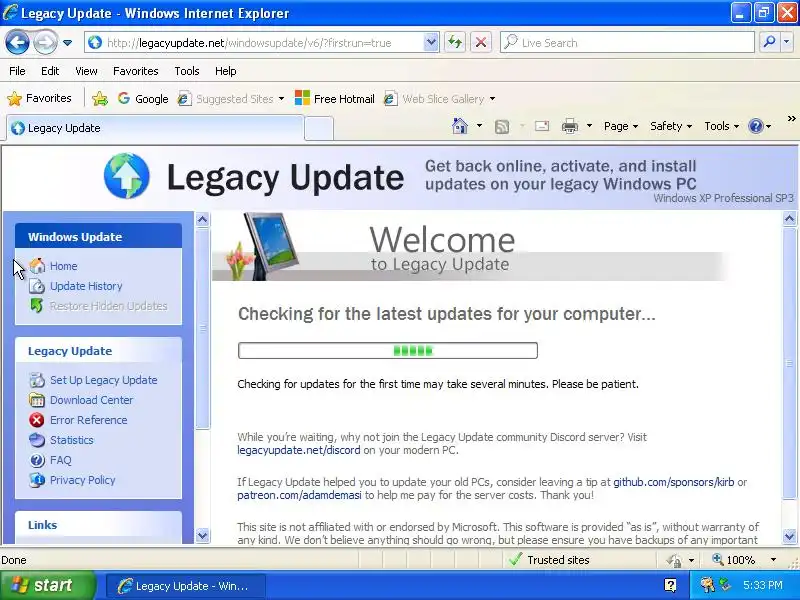The height and width of the screenshot is (600, 800).
Task: Click the RSS Feeds icon
Action: coord(502,126)
